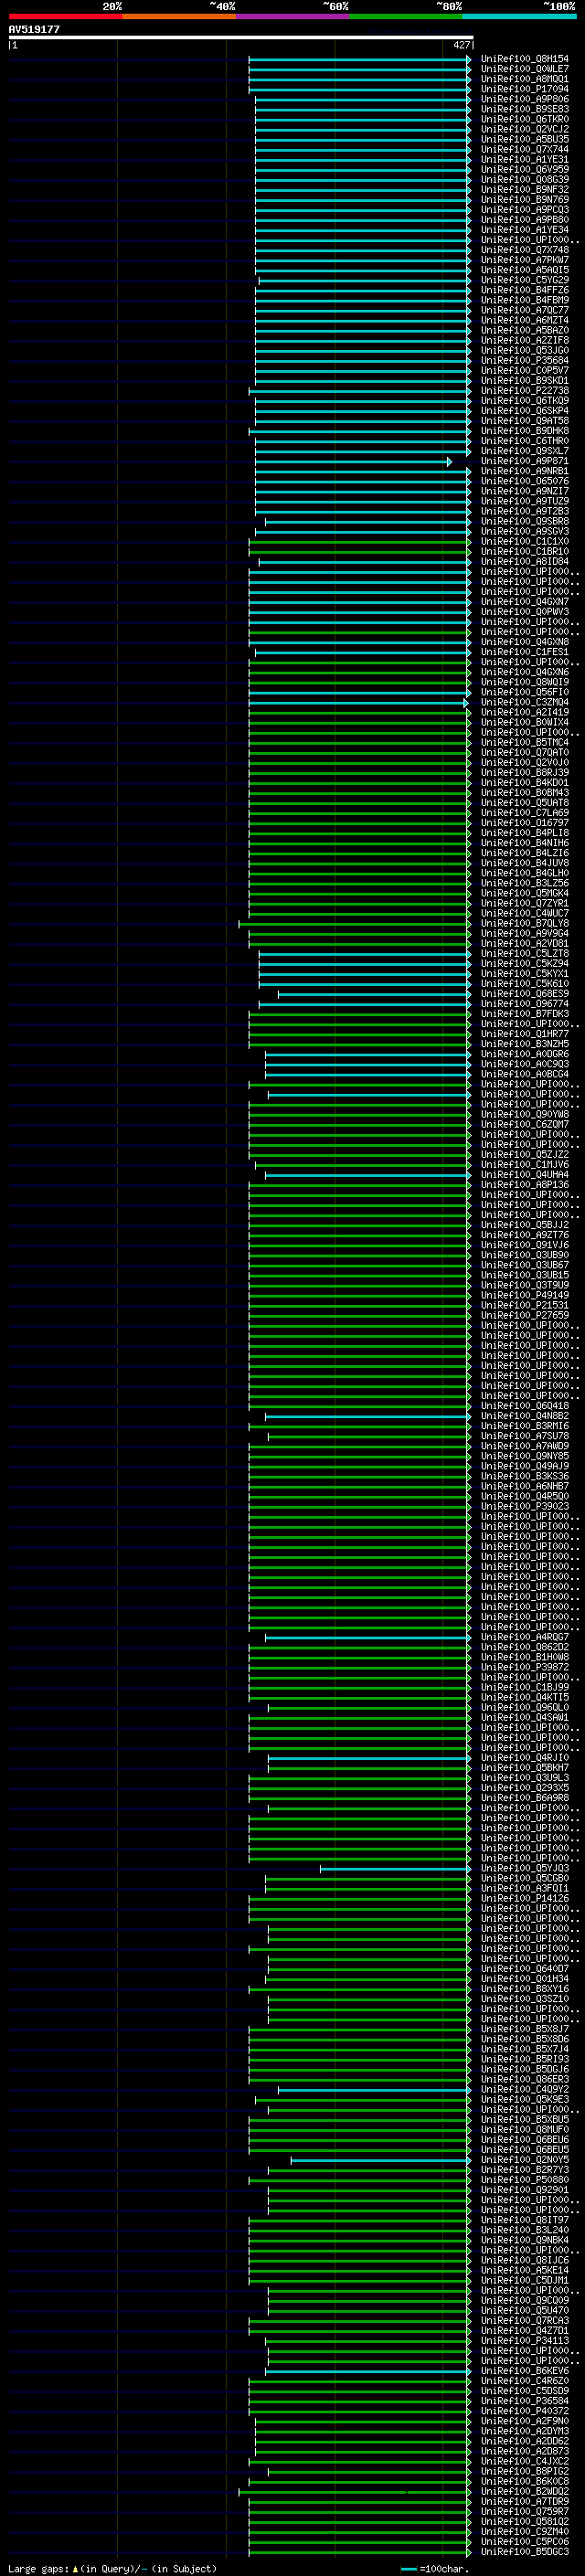Select the UniRef100_B5DGC3 label
The image size is (585, 2576).
524,2551
